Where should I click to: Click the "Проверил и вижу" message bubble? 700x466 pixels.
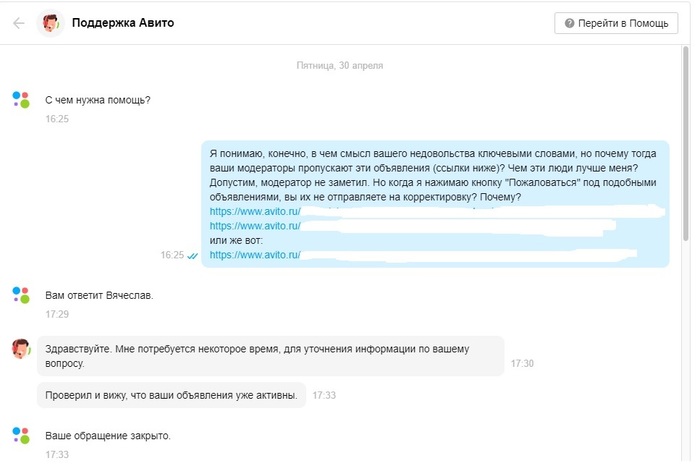coord(171,396)
